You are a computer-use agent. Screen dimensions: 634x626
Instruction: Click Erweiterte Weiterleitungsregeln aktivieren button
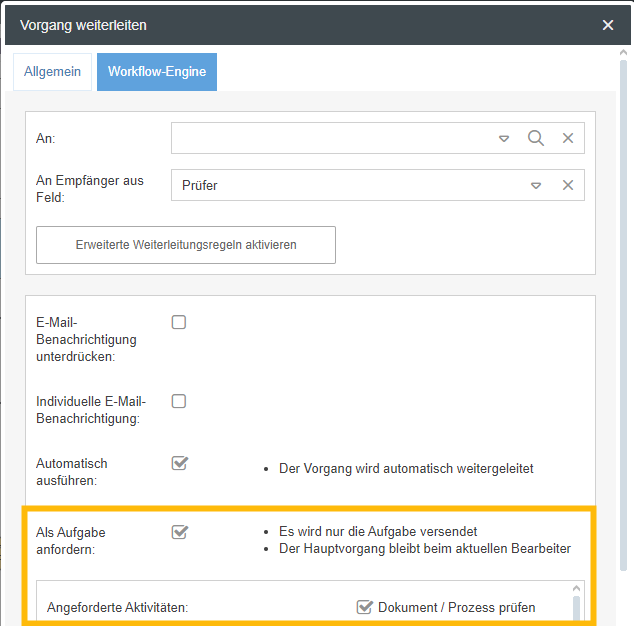[x=186, y=245]
